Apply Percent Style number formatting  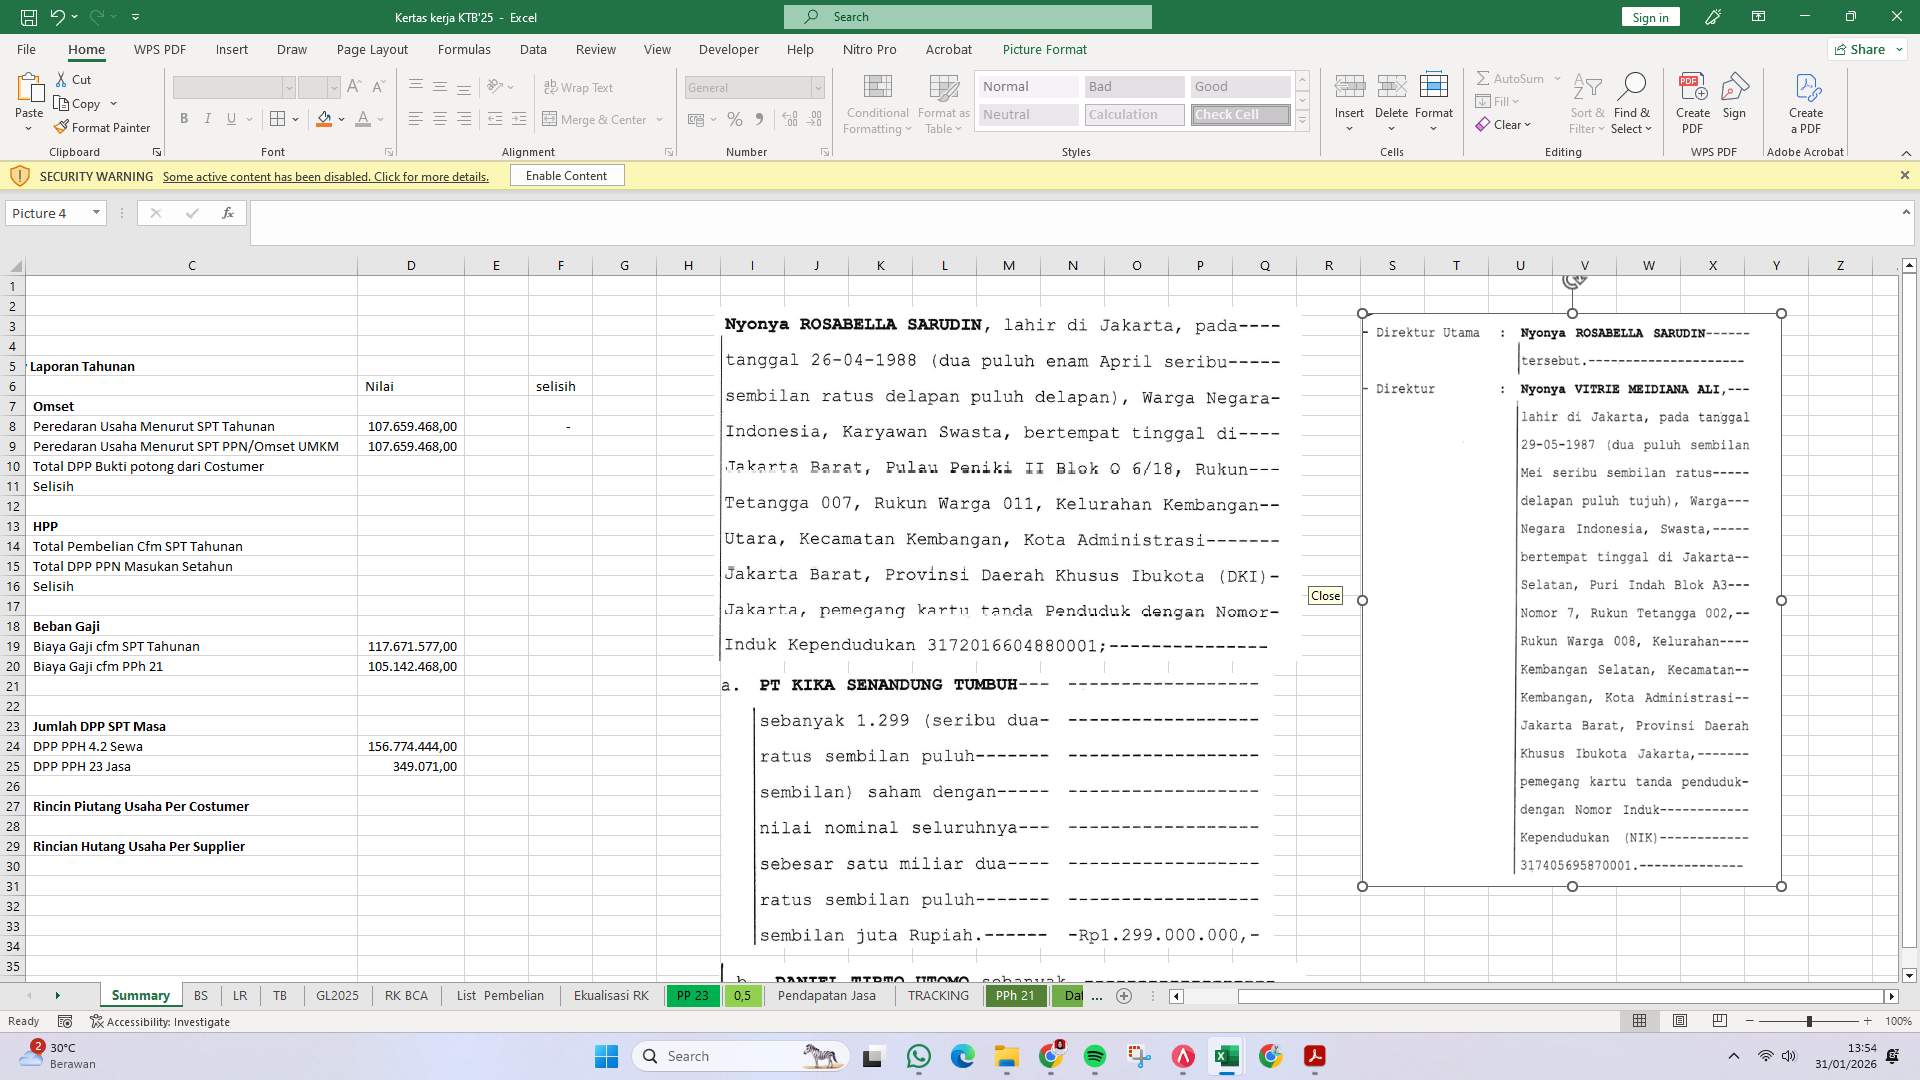coord(735,119)
